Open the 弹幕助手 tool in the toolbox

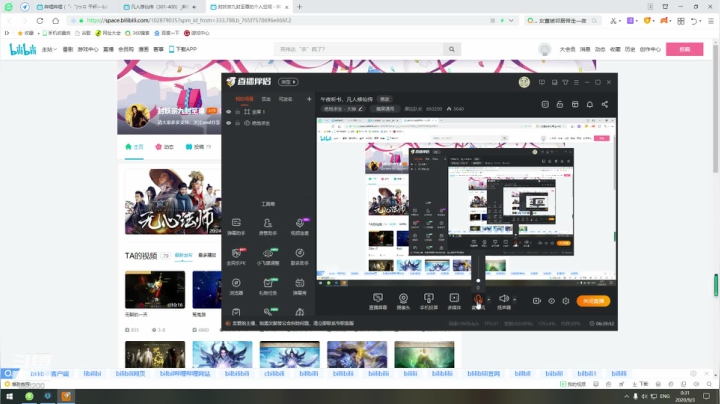point(236,226)
